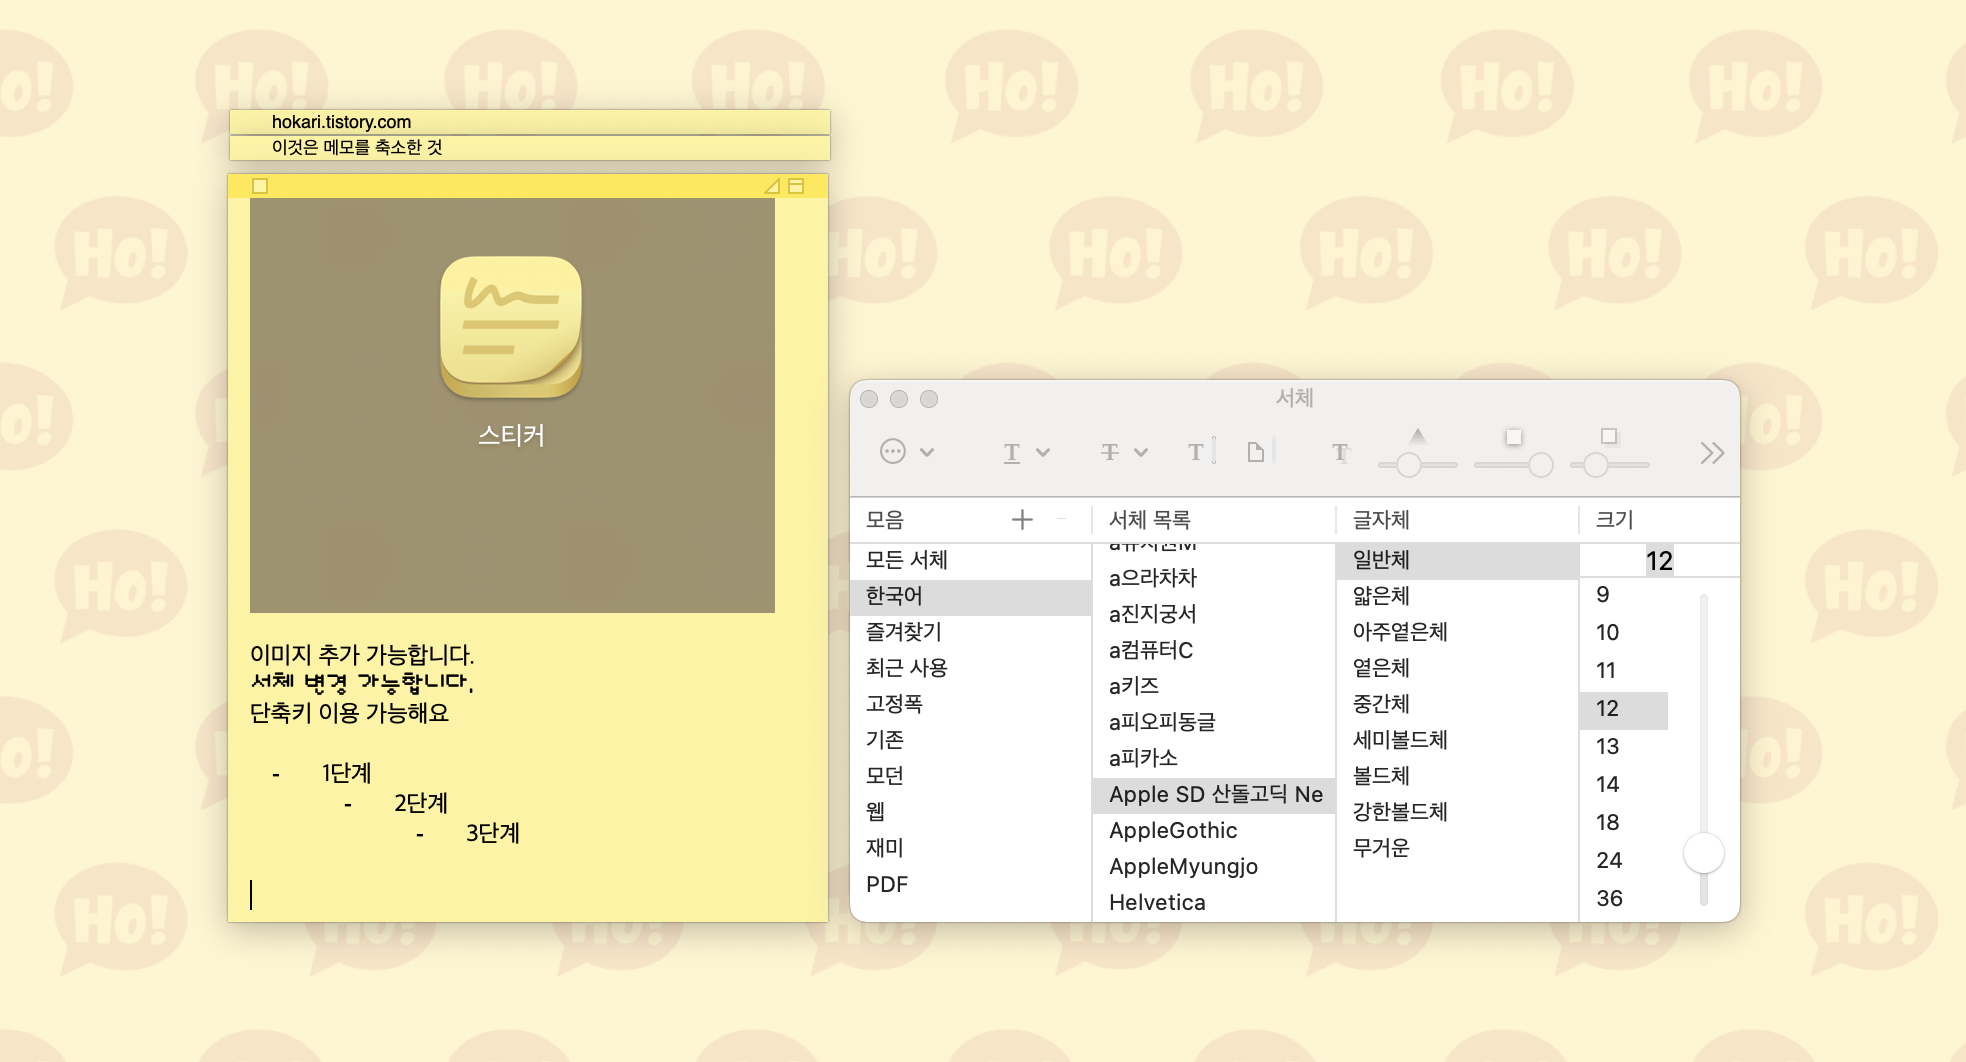
Task: Choose the Helvetica font
Action: point(1214,903)
